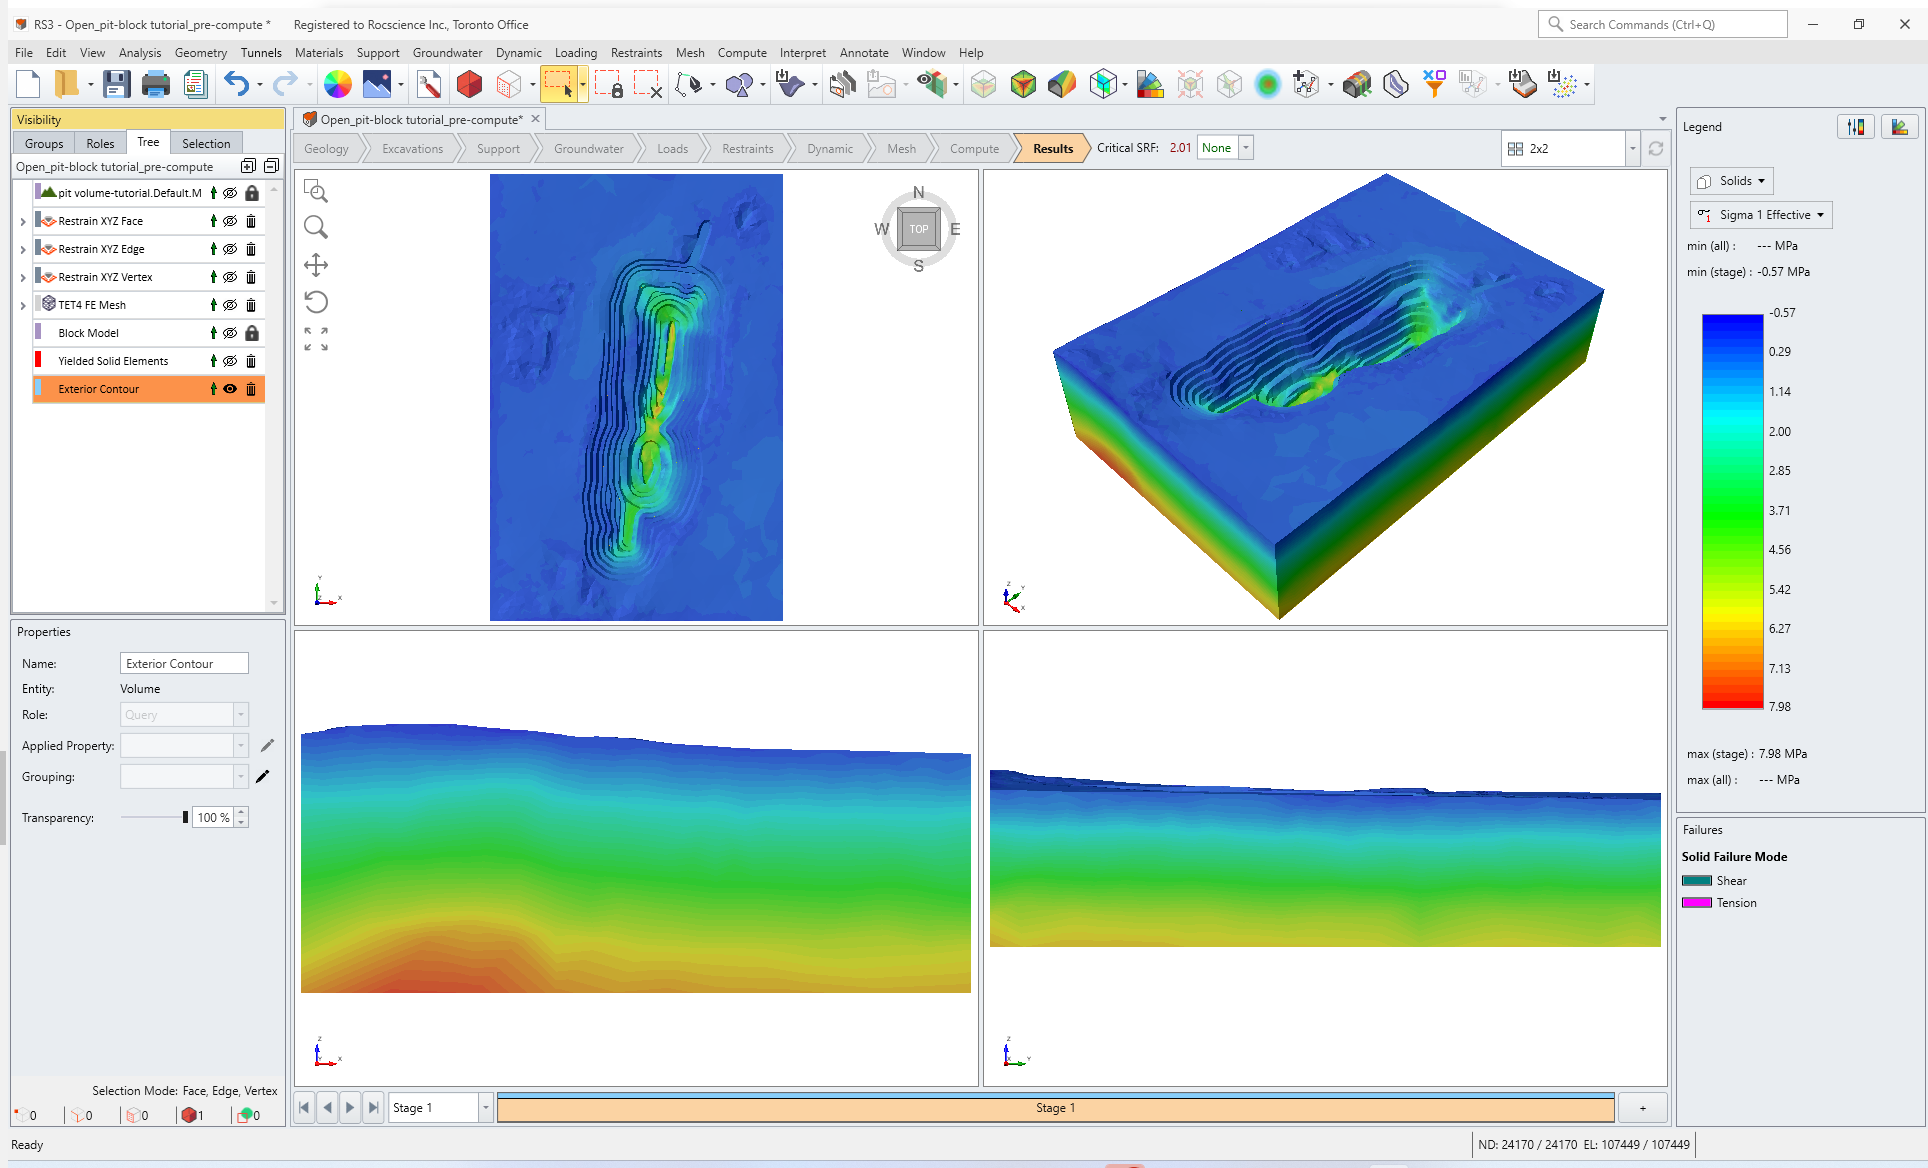Click the circular green-blue heat spot icon
This screenshot has height=1168, width=1928.
click(x=1267, y=85)
